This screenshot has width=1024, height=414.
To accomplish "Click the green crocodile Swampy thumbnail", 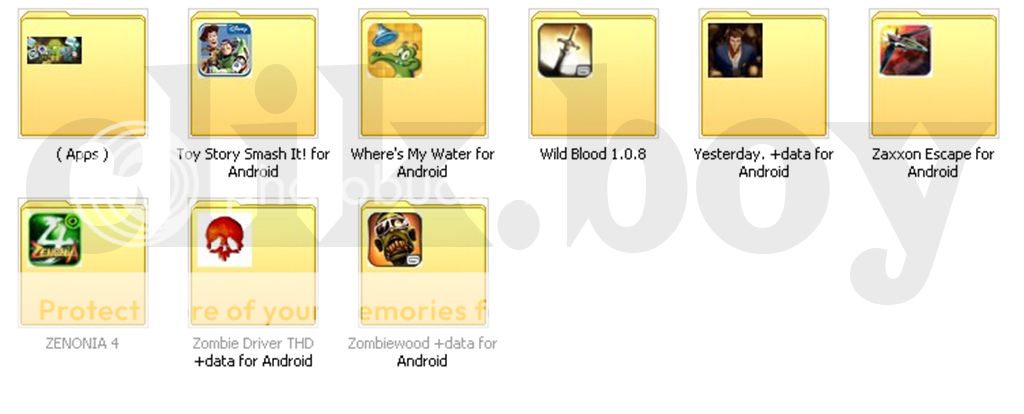I will pyautogui.click(x=394, y=50).
